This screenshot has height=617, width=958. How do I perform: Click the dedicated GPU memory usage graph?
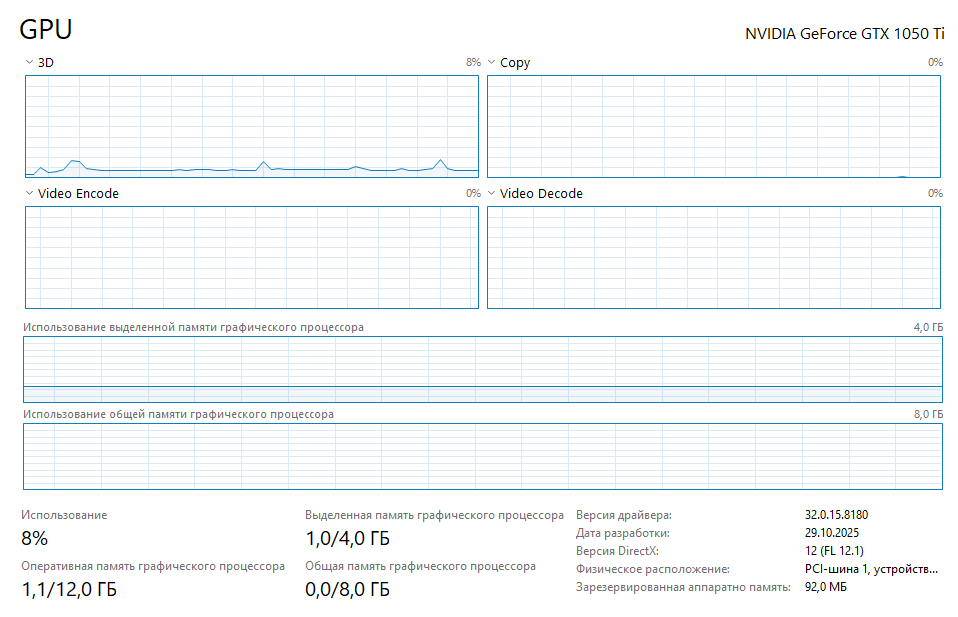coord(483,370)
